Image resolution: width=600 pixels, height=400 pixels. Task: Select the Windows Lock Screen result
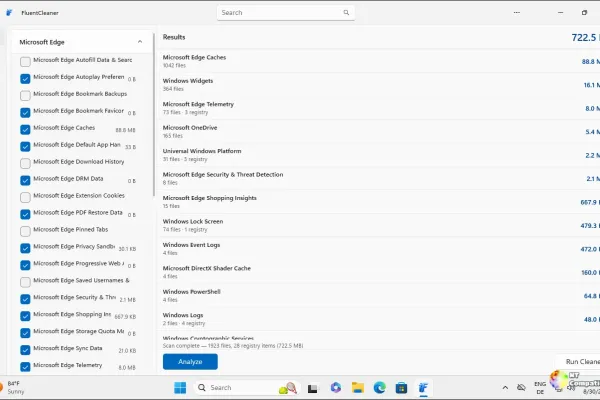click(381, 225)
